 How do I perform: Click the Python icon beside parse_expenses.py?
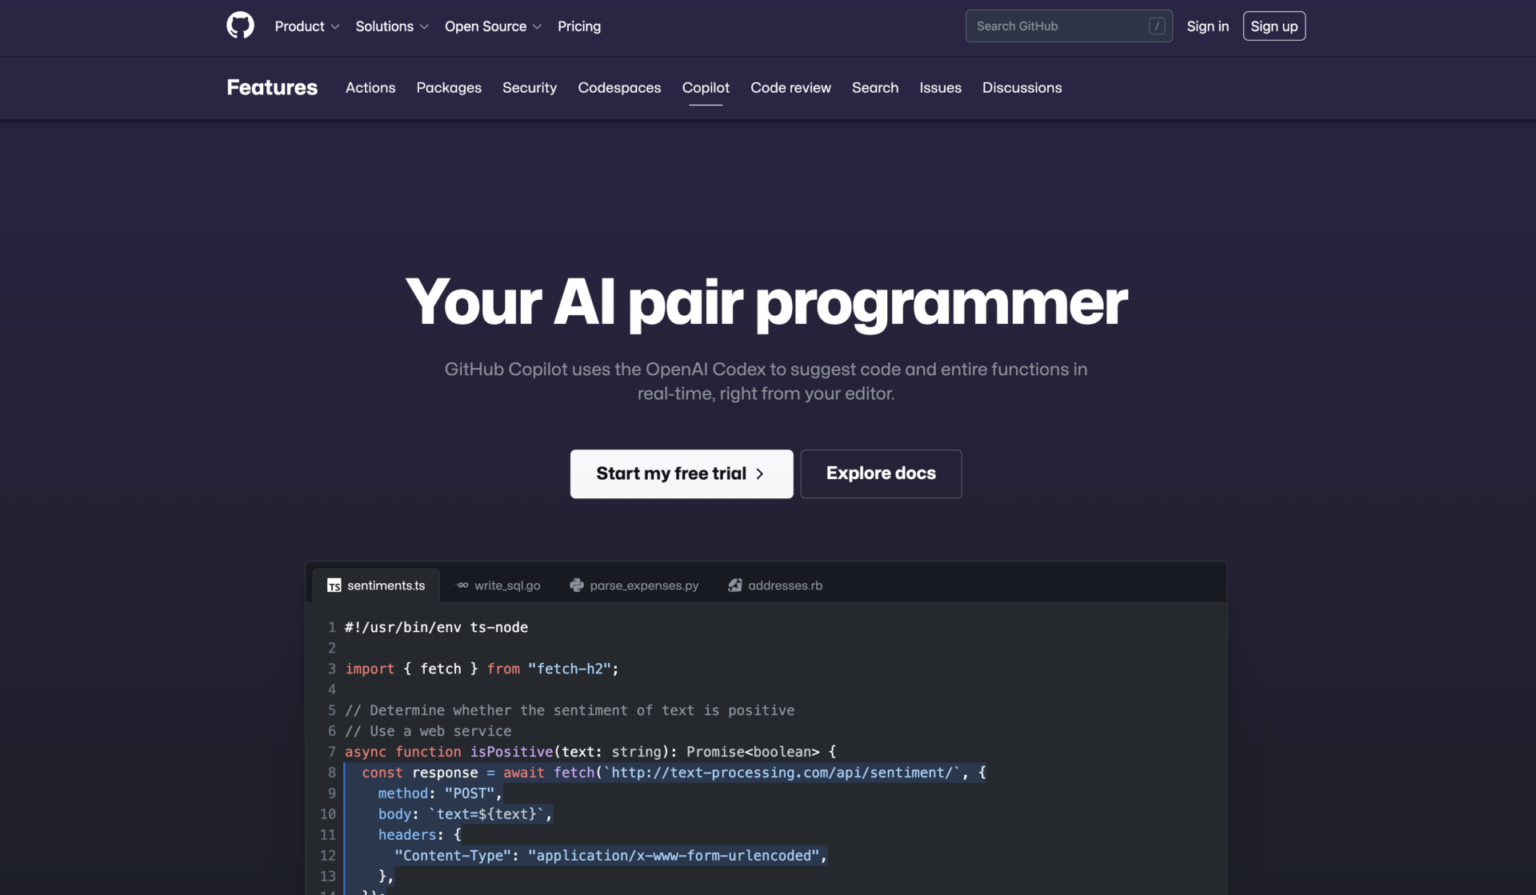click(x=577, y=585)
